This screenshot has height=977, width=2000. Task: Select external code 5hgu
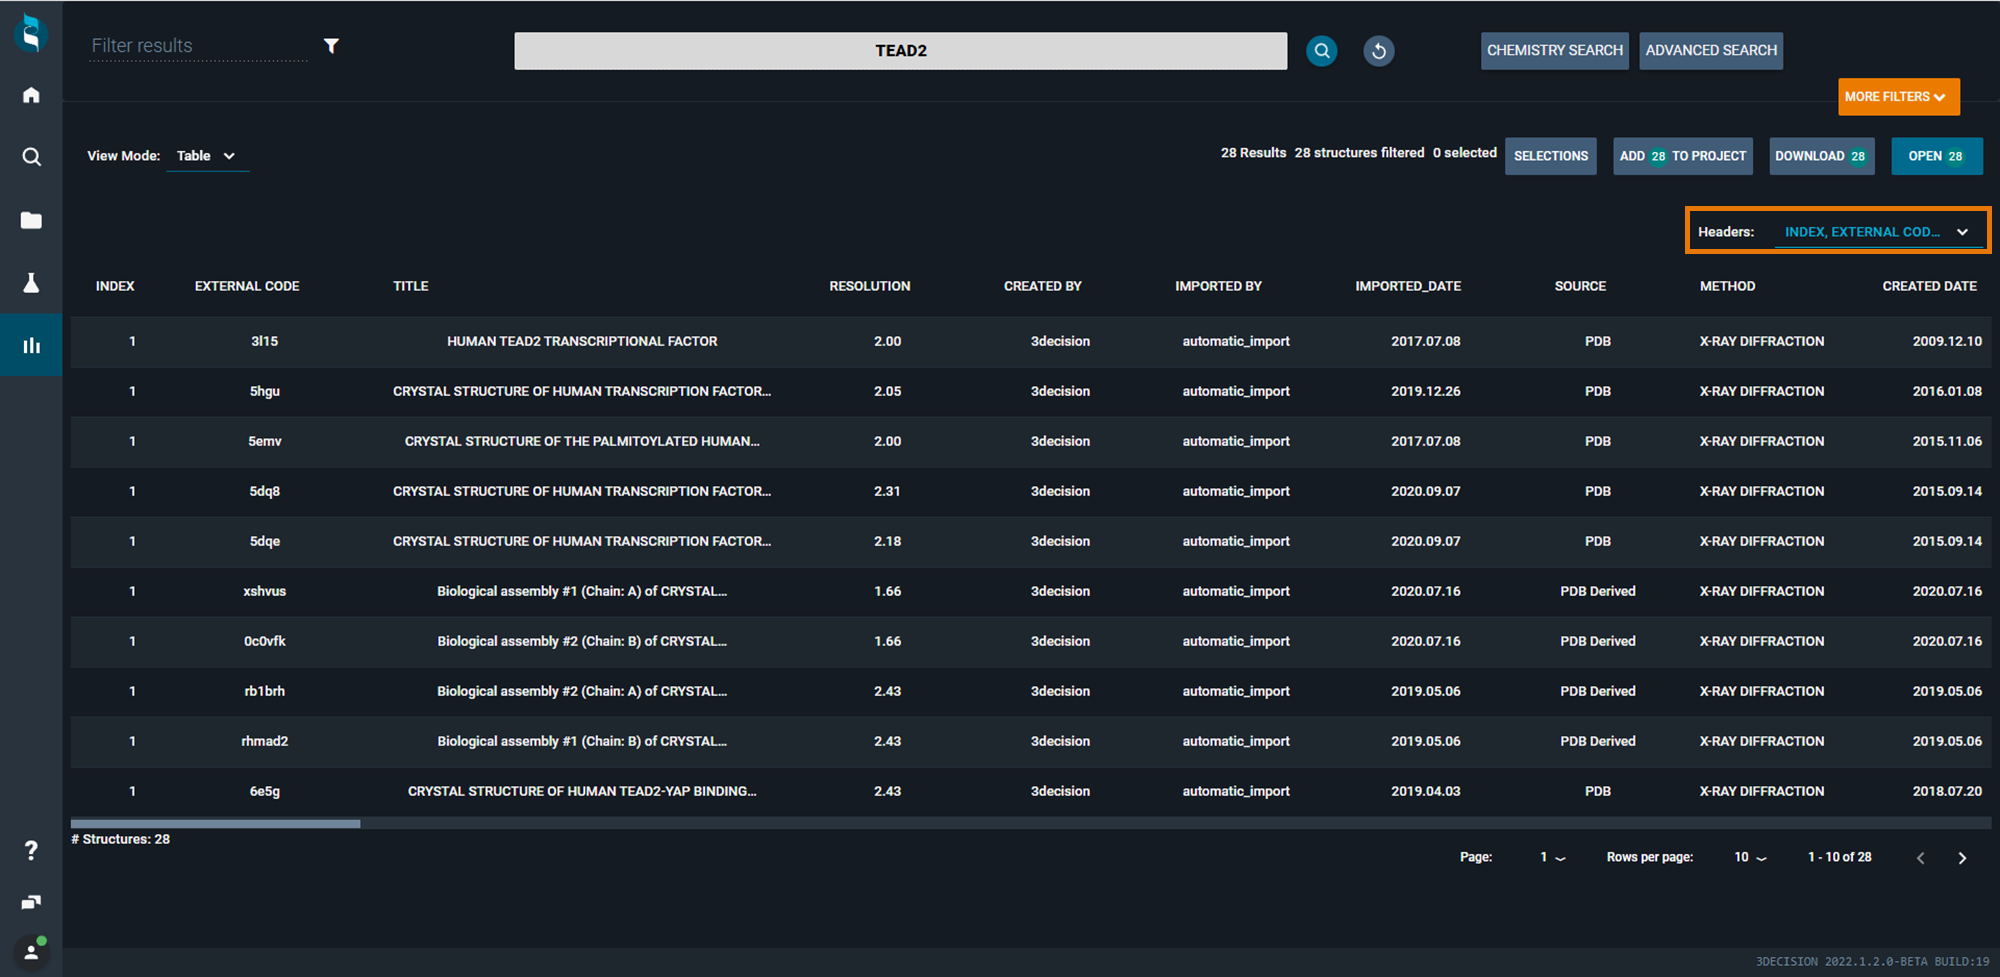[x=265, y=392]
